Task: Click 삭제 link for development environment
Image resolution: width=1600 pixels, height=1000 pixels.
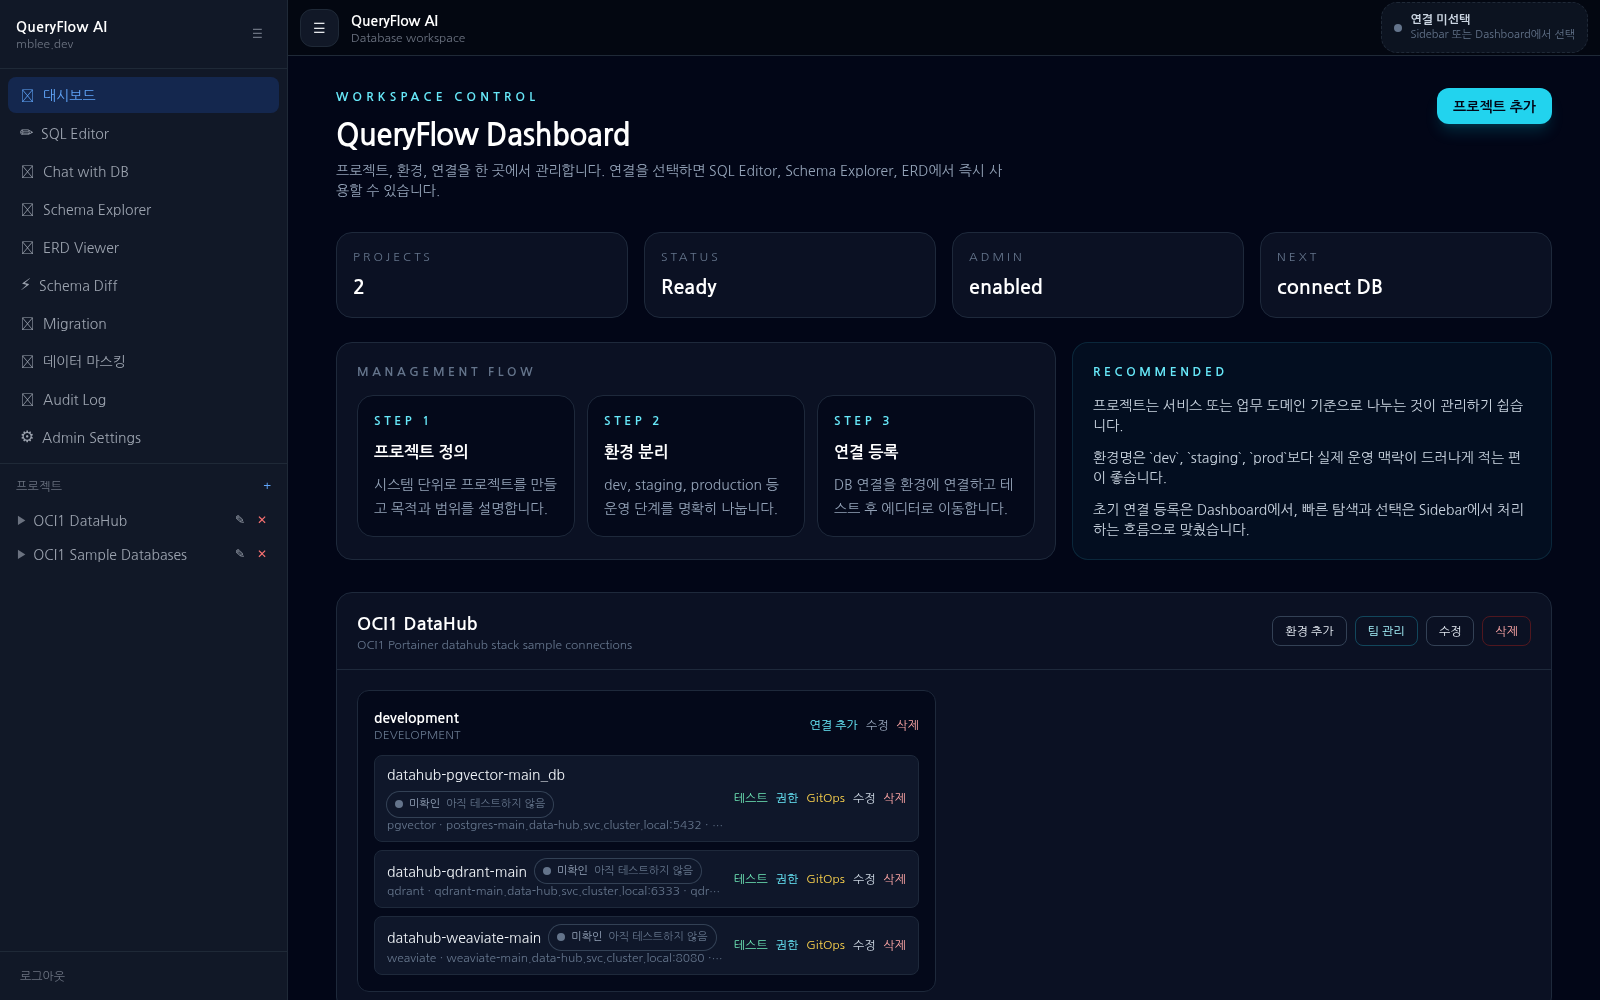Action: (x=907, y=725)
